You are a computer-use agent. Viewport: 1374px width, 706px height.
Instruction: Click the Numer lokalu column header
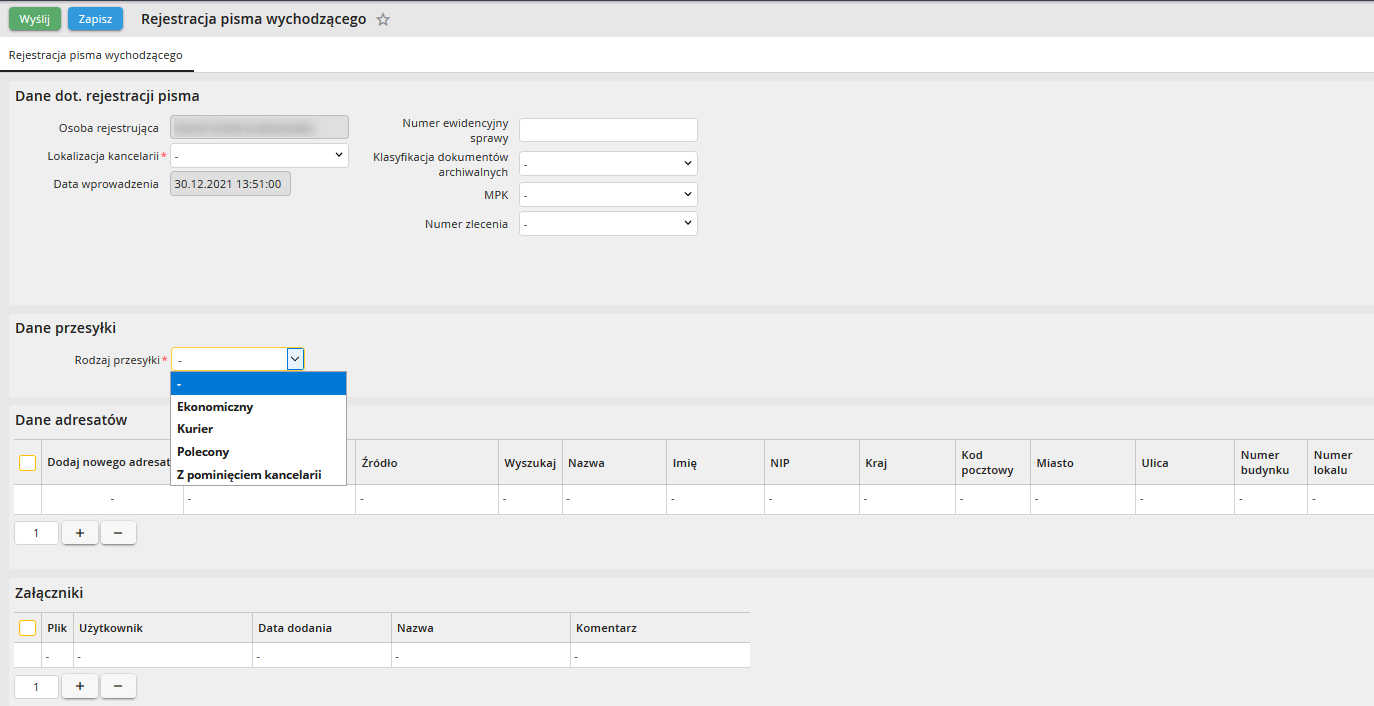(x=1340, y=463)
